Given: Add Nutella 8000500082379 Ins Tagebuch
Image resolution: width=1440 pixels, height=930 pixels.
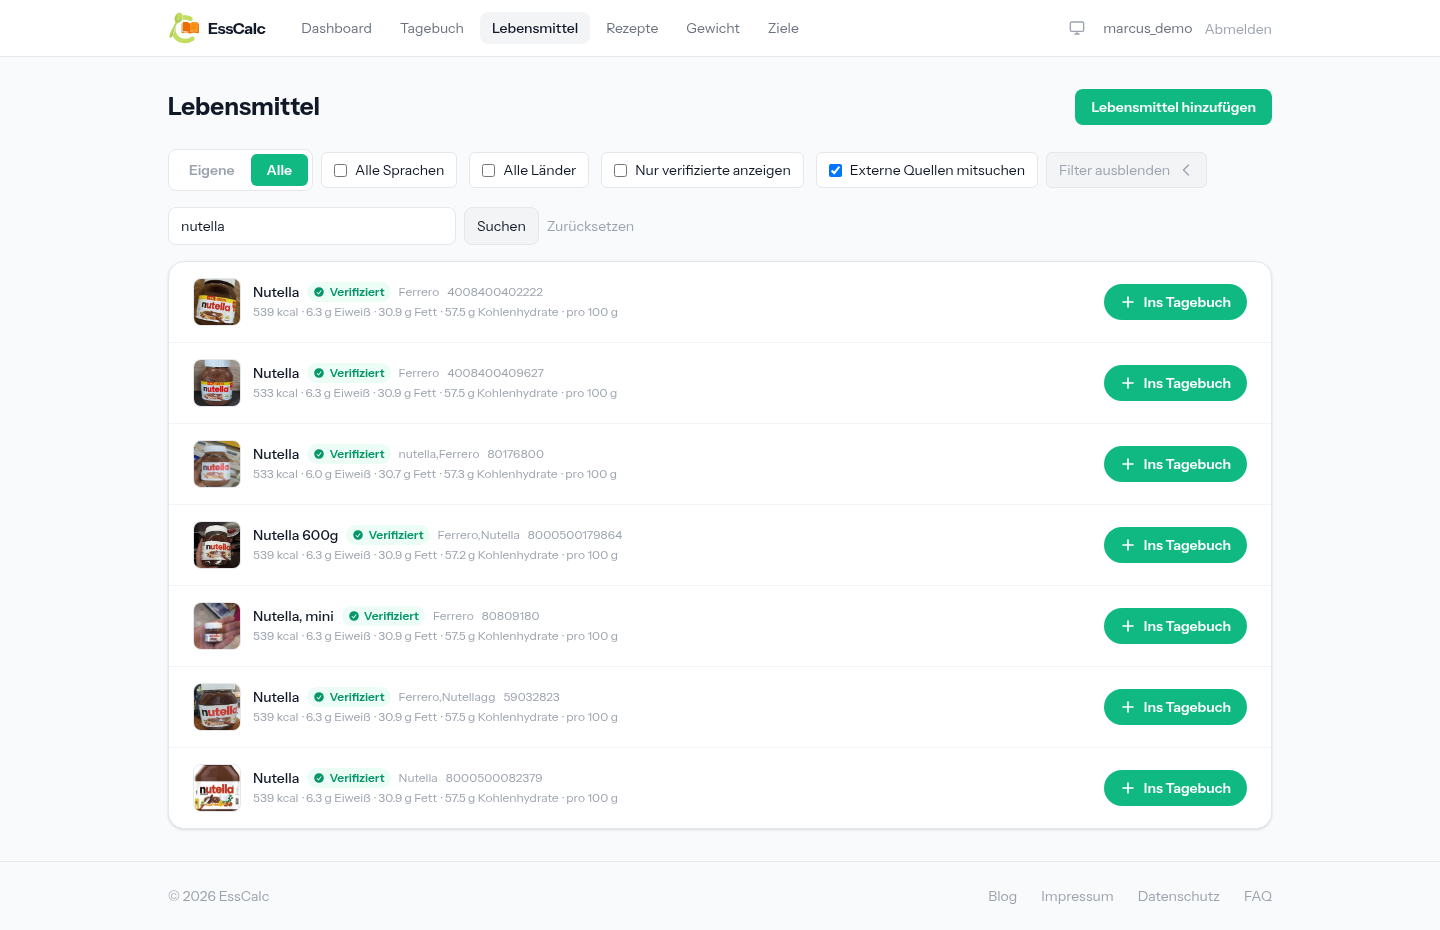Looking at the screenshot, I should [1175, 788].
